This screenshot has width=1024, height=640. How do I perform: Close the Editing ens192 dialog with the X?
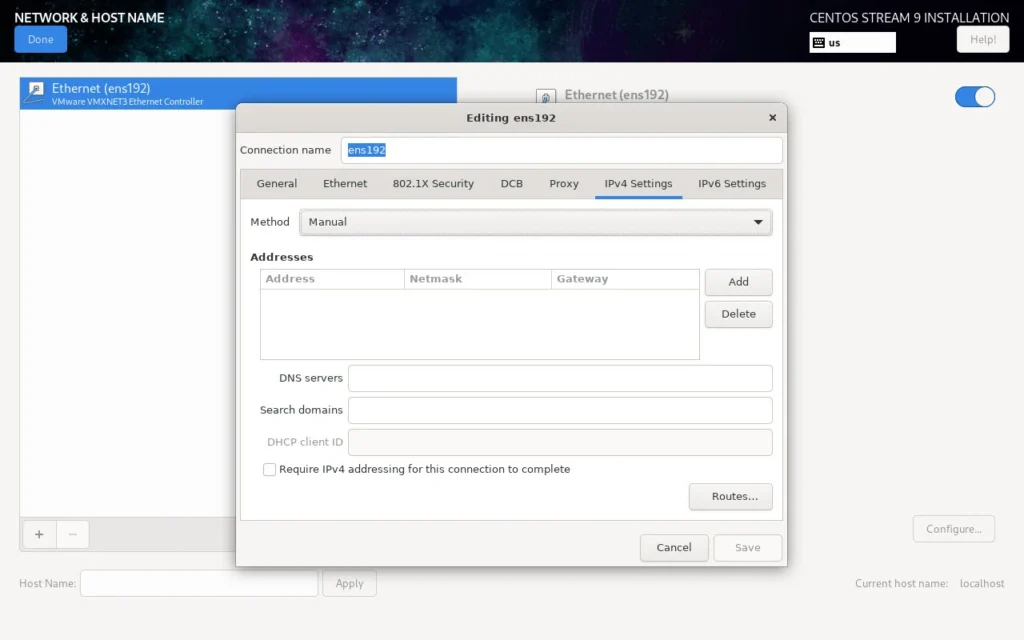(x=772, y=118)
